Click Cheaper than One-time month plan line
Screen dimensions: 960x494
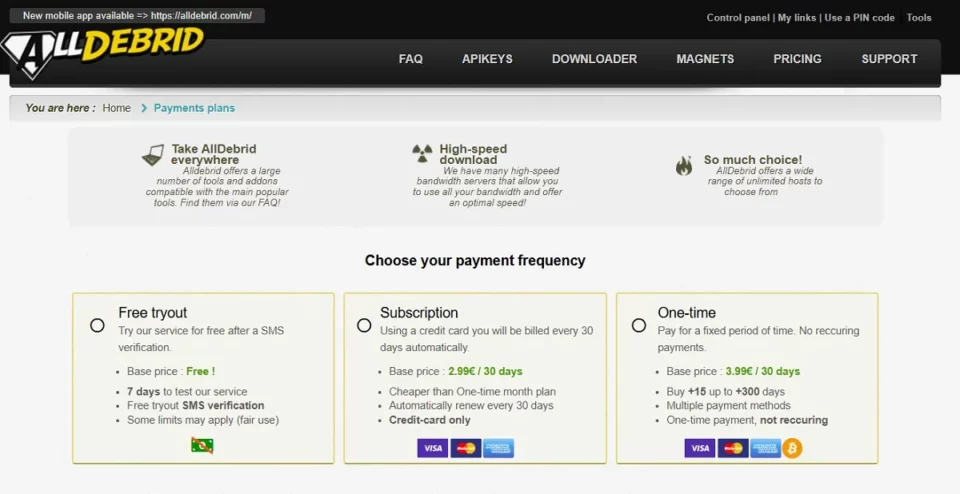coord(473,392)
